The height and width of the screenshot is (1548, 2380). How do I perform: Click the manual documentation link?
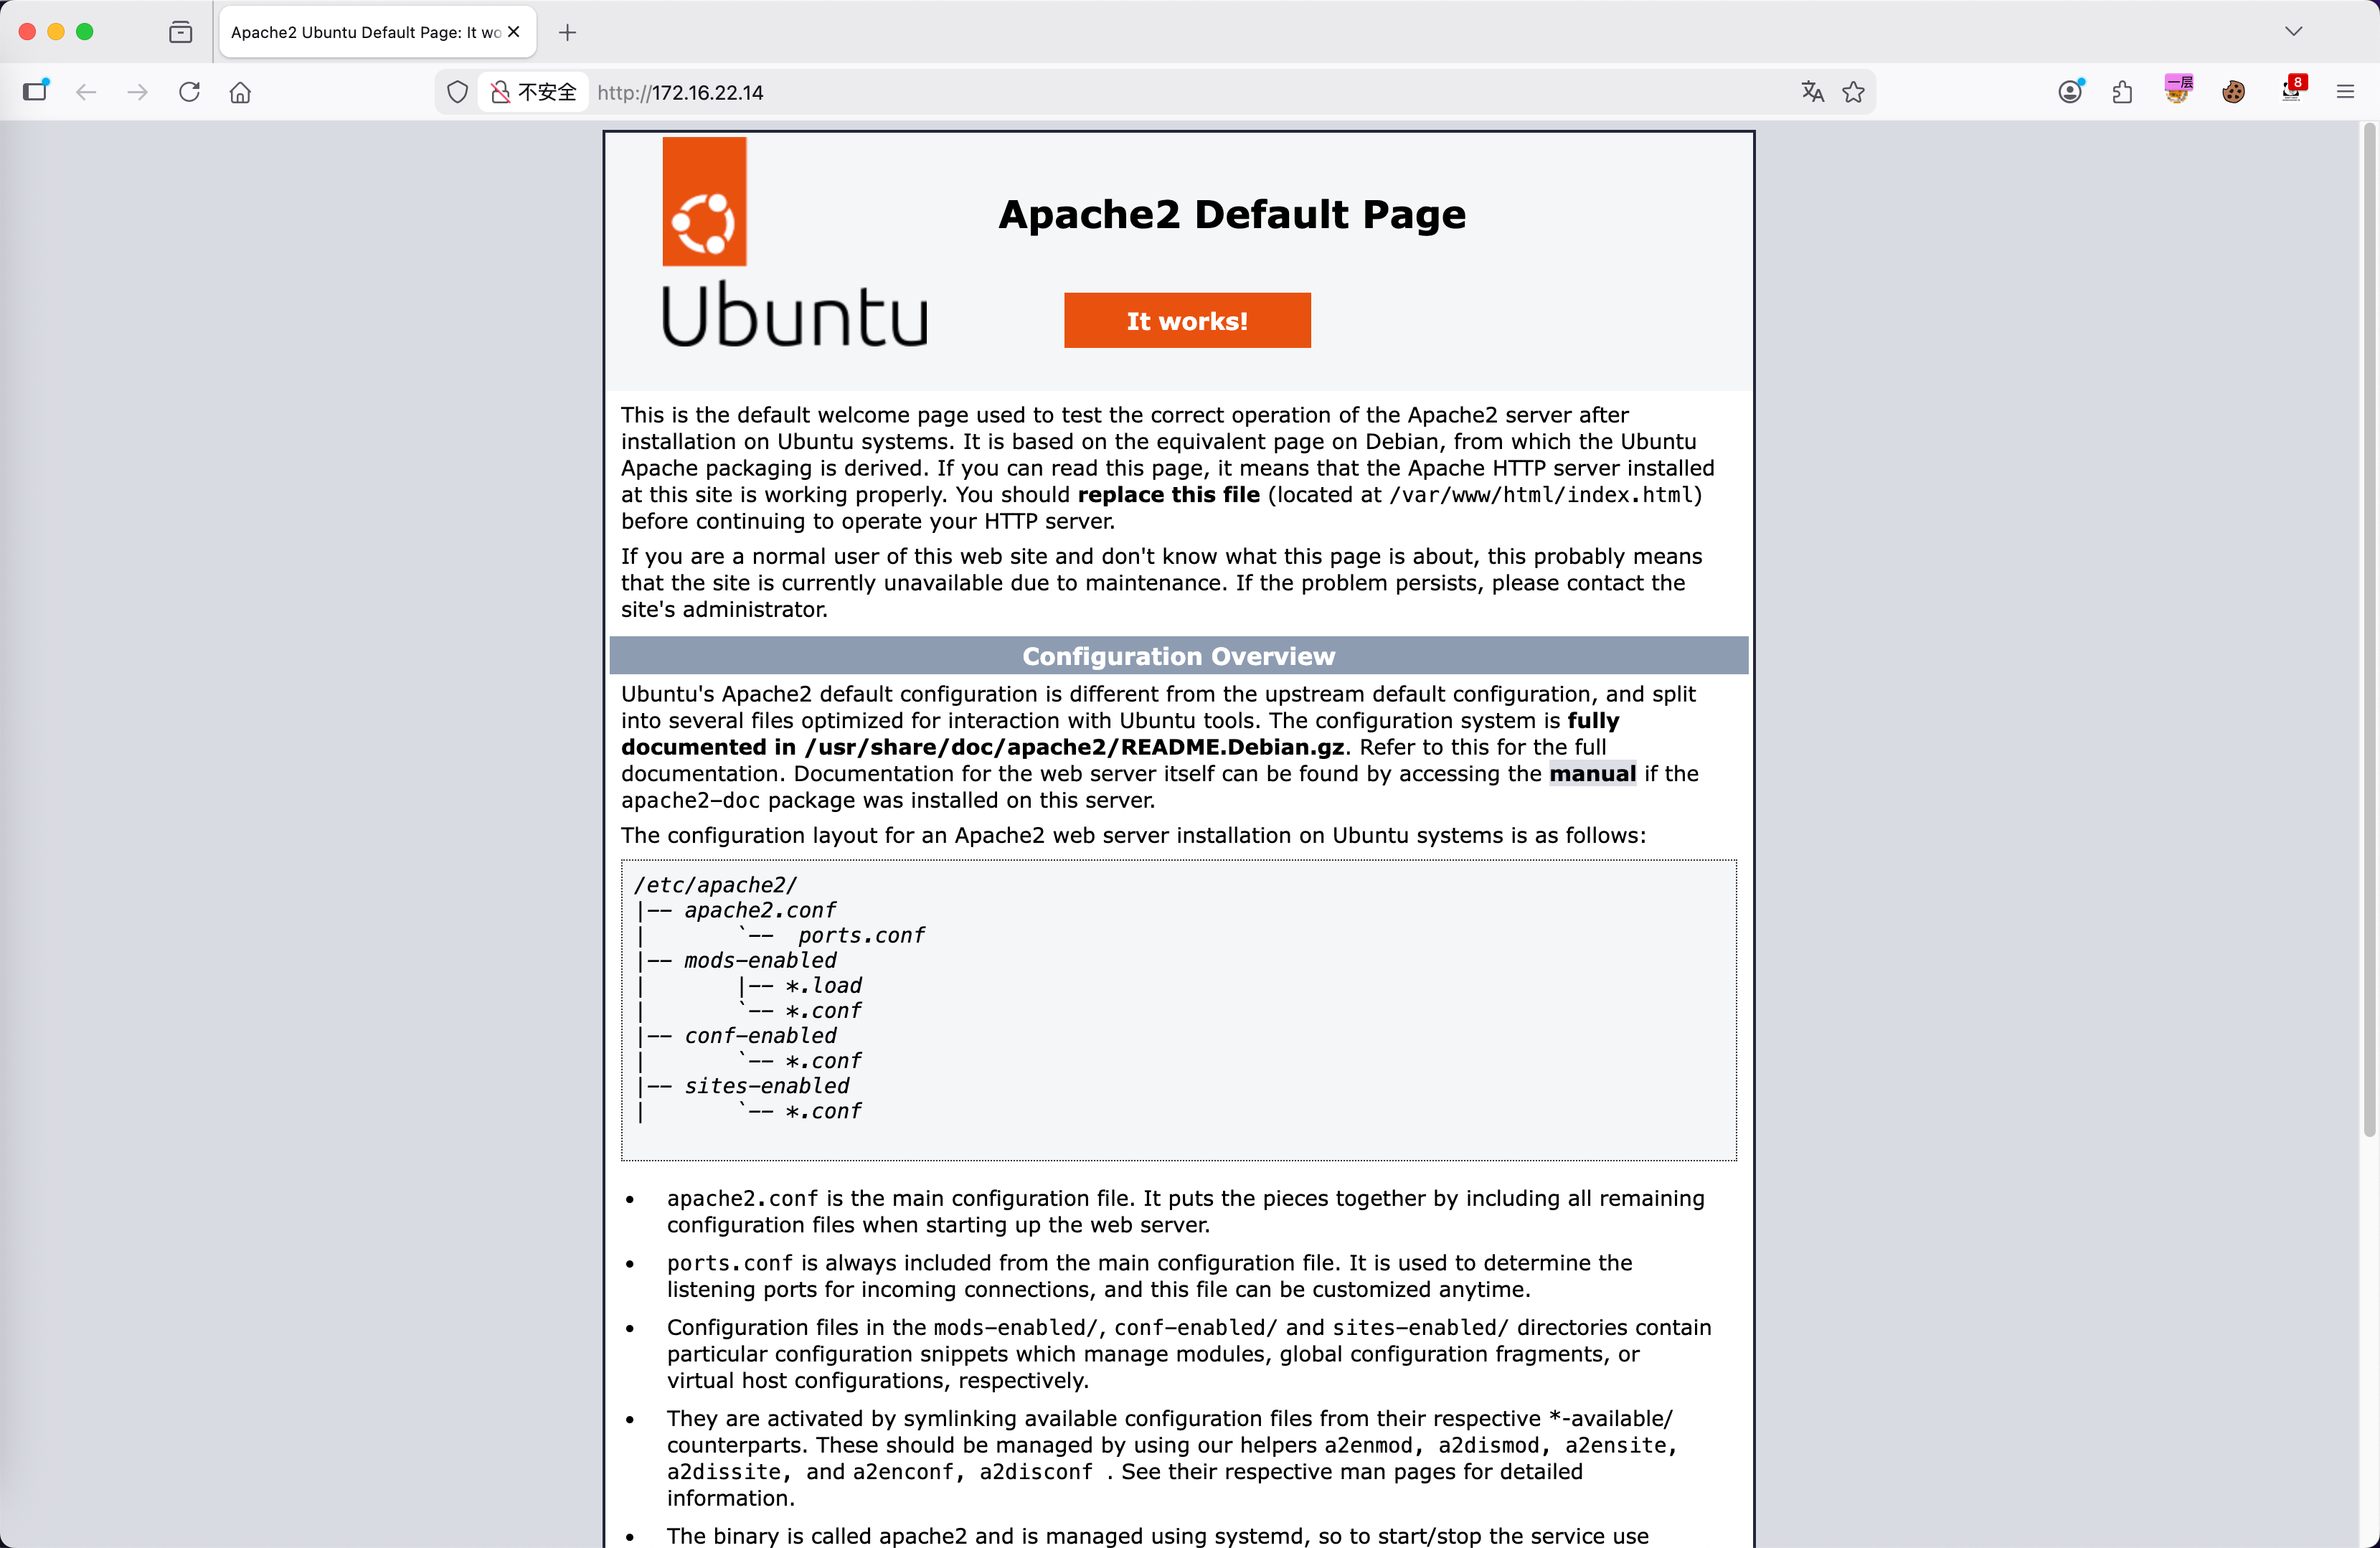(x=1592, y=773)
